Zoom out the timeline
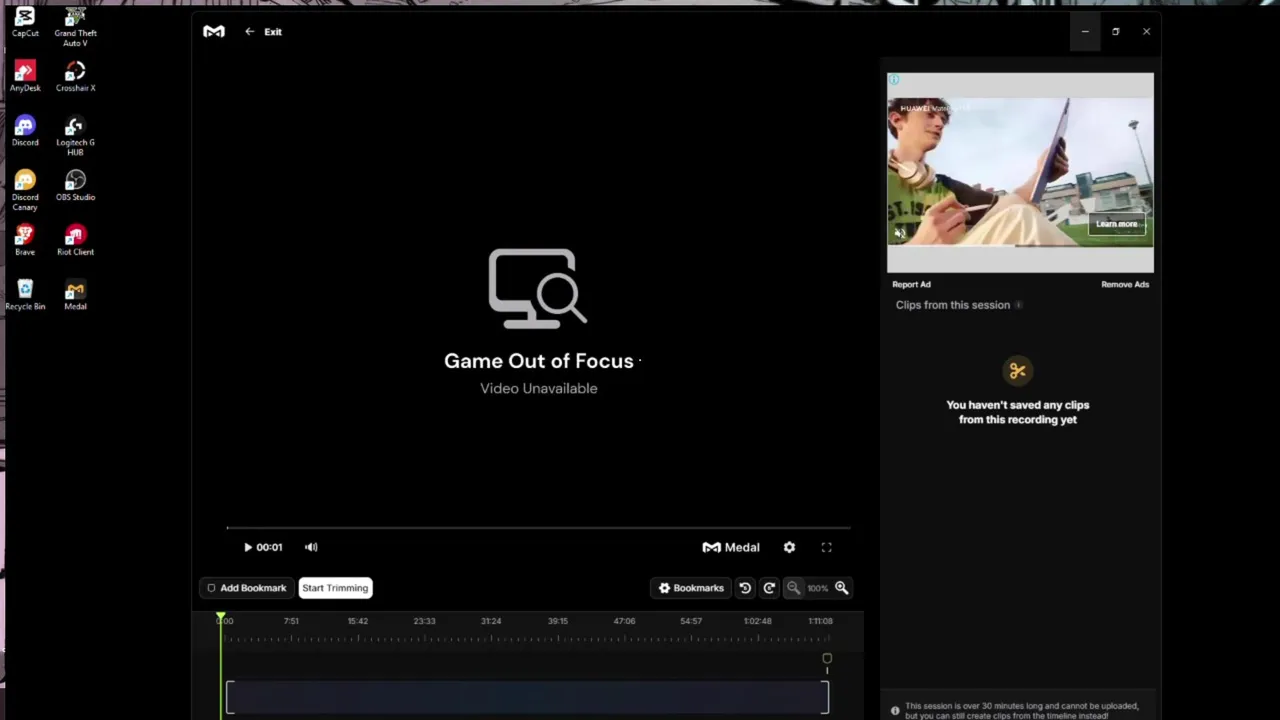 pos(793,588)
